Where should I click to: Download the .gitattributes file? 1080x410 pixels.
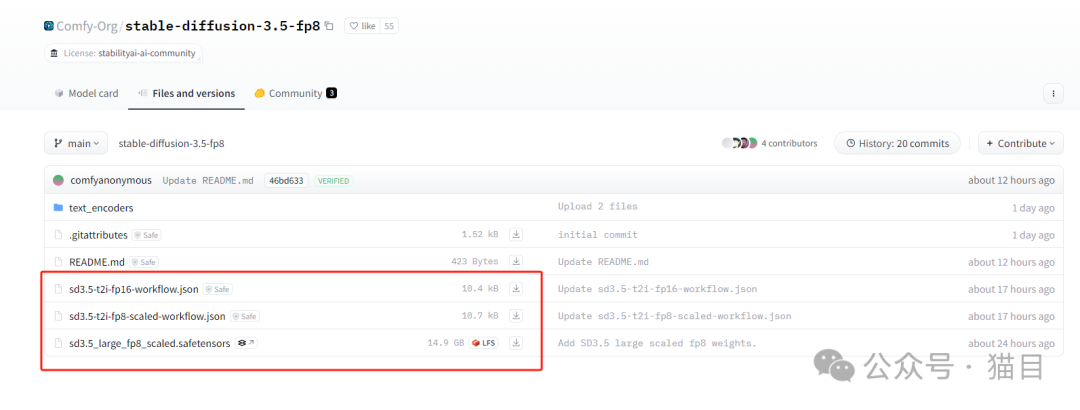(516, 234)
